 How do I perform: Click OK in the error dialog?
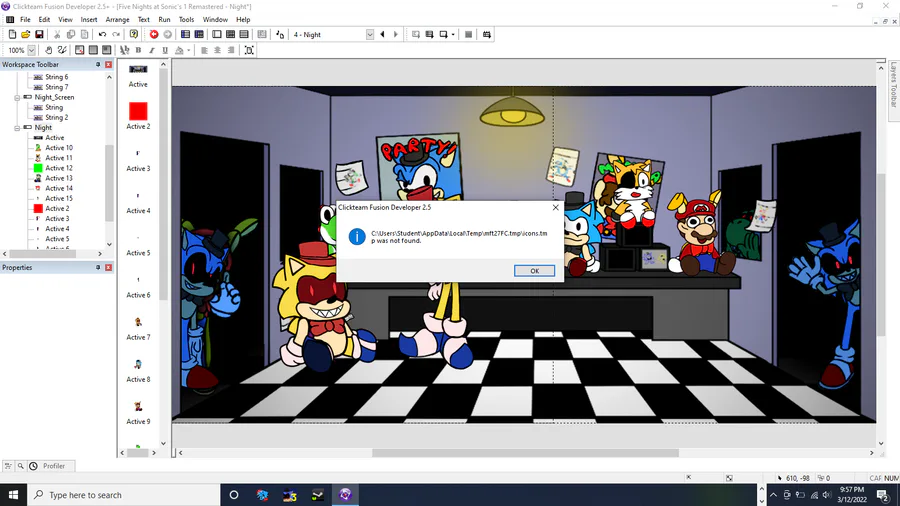click(534, 271)
